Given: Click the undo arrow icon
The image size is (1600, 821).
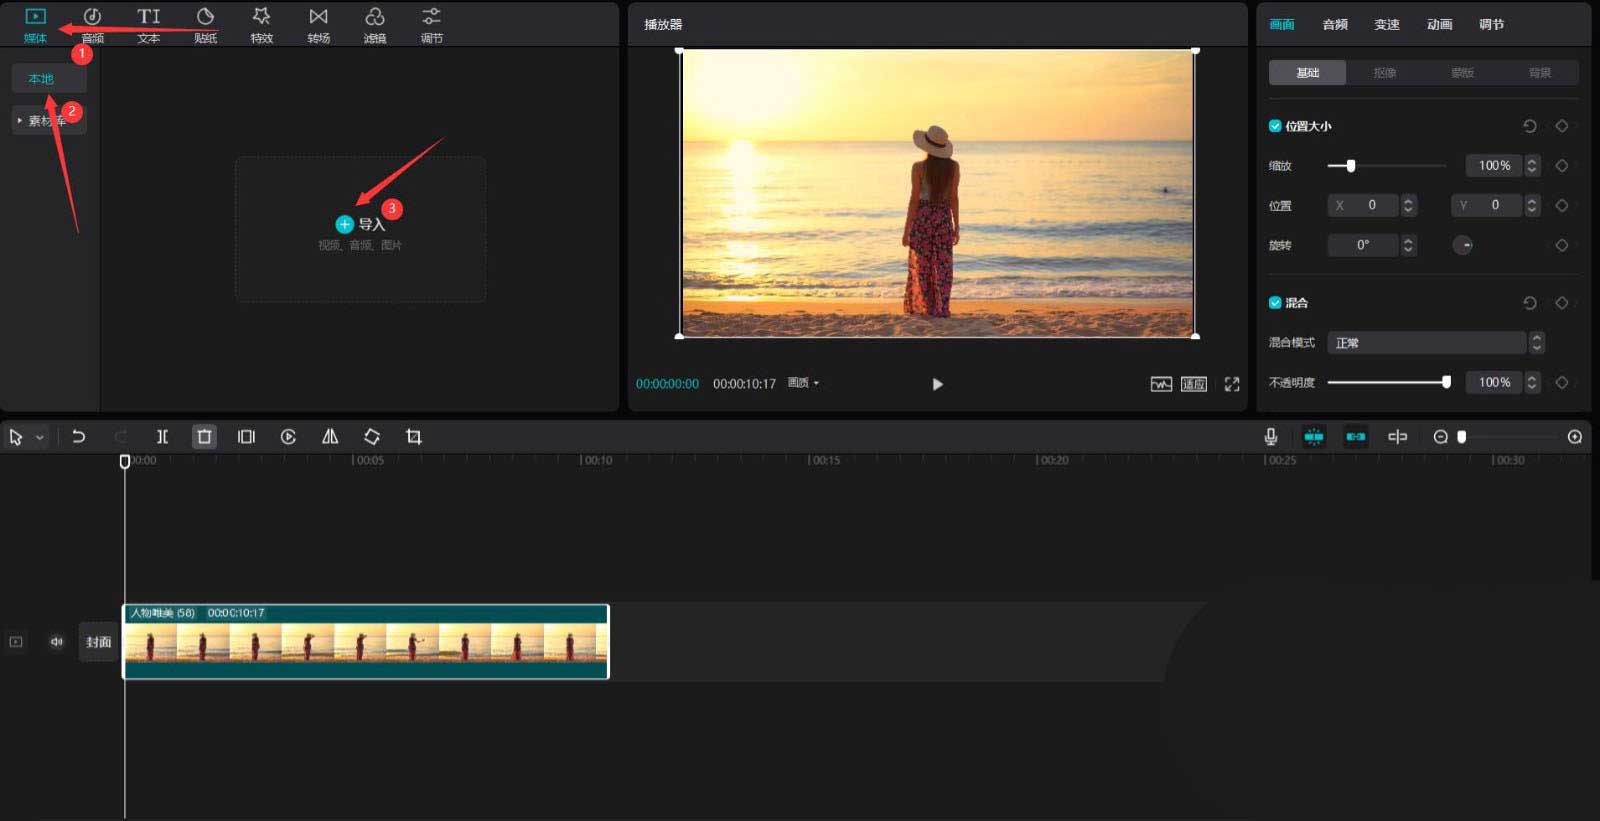Looking at the screenshot, I should click(78, 437).
